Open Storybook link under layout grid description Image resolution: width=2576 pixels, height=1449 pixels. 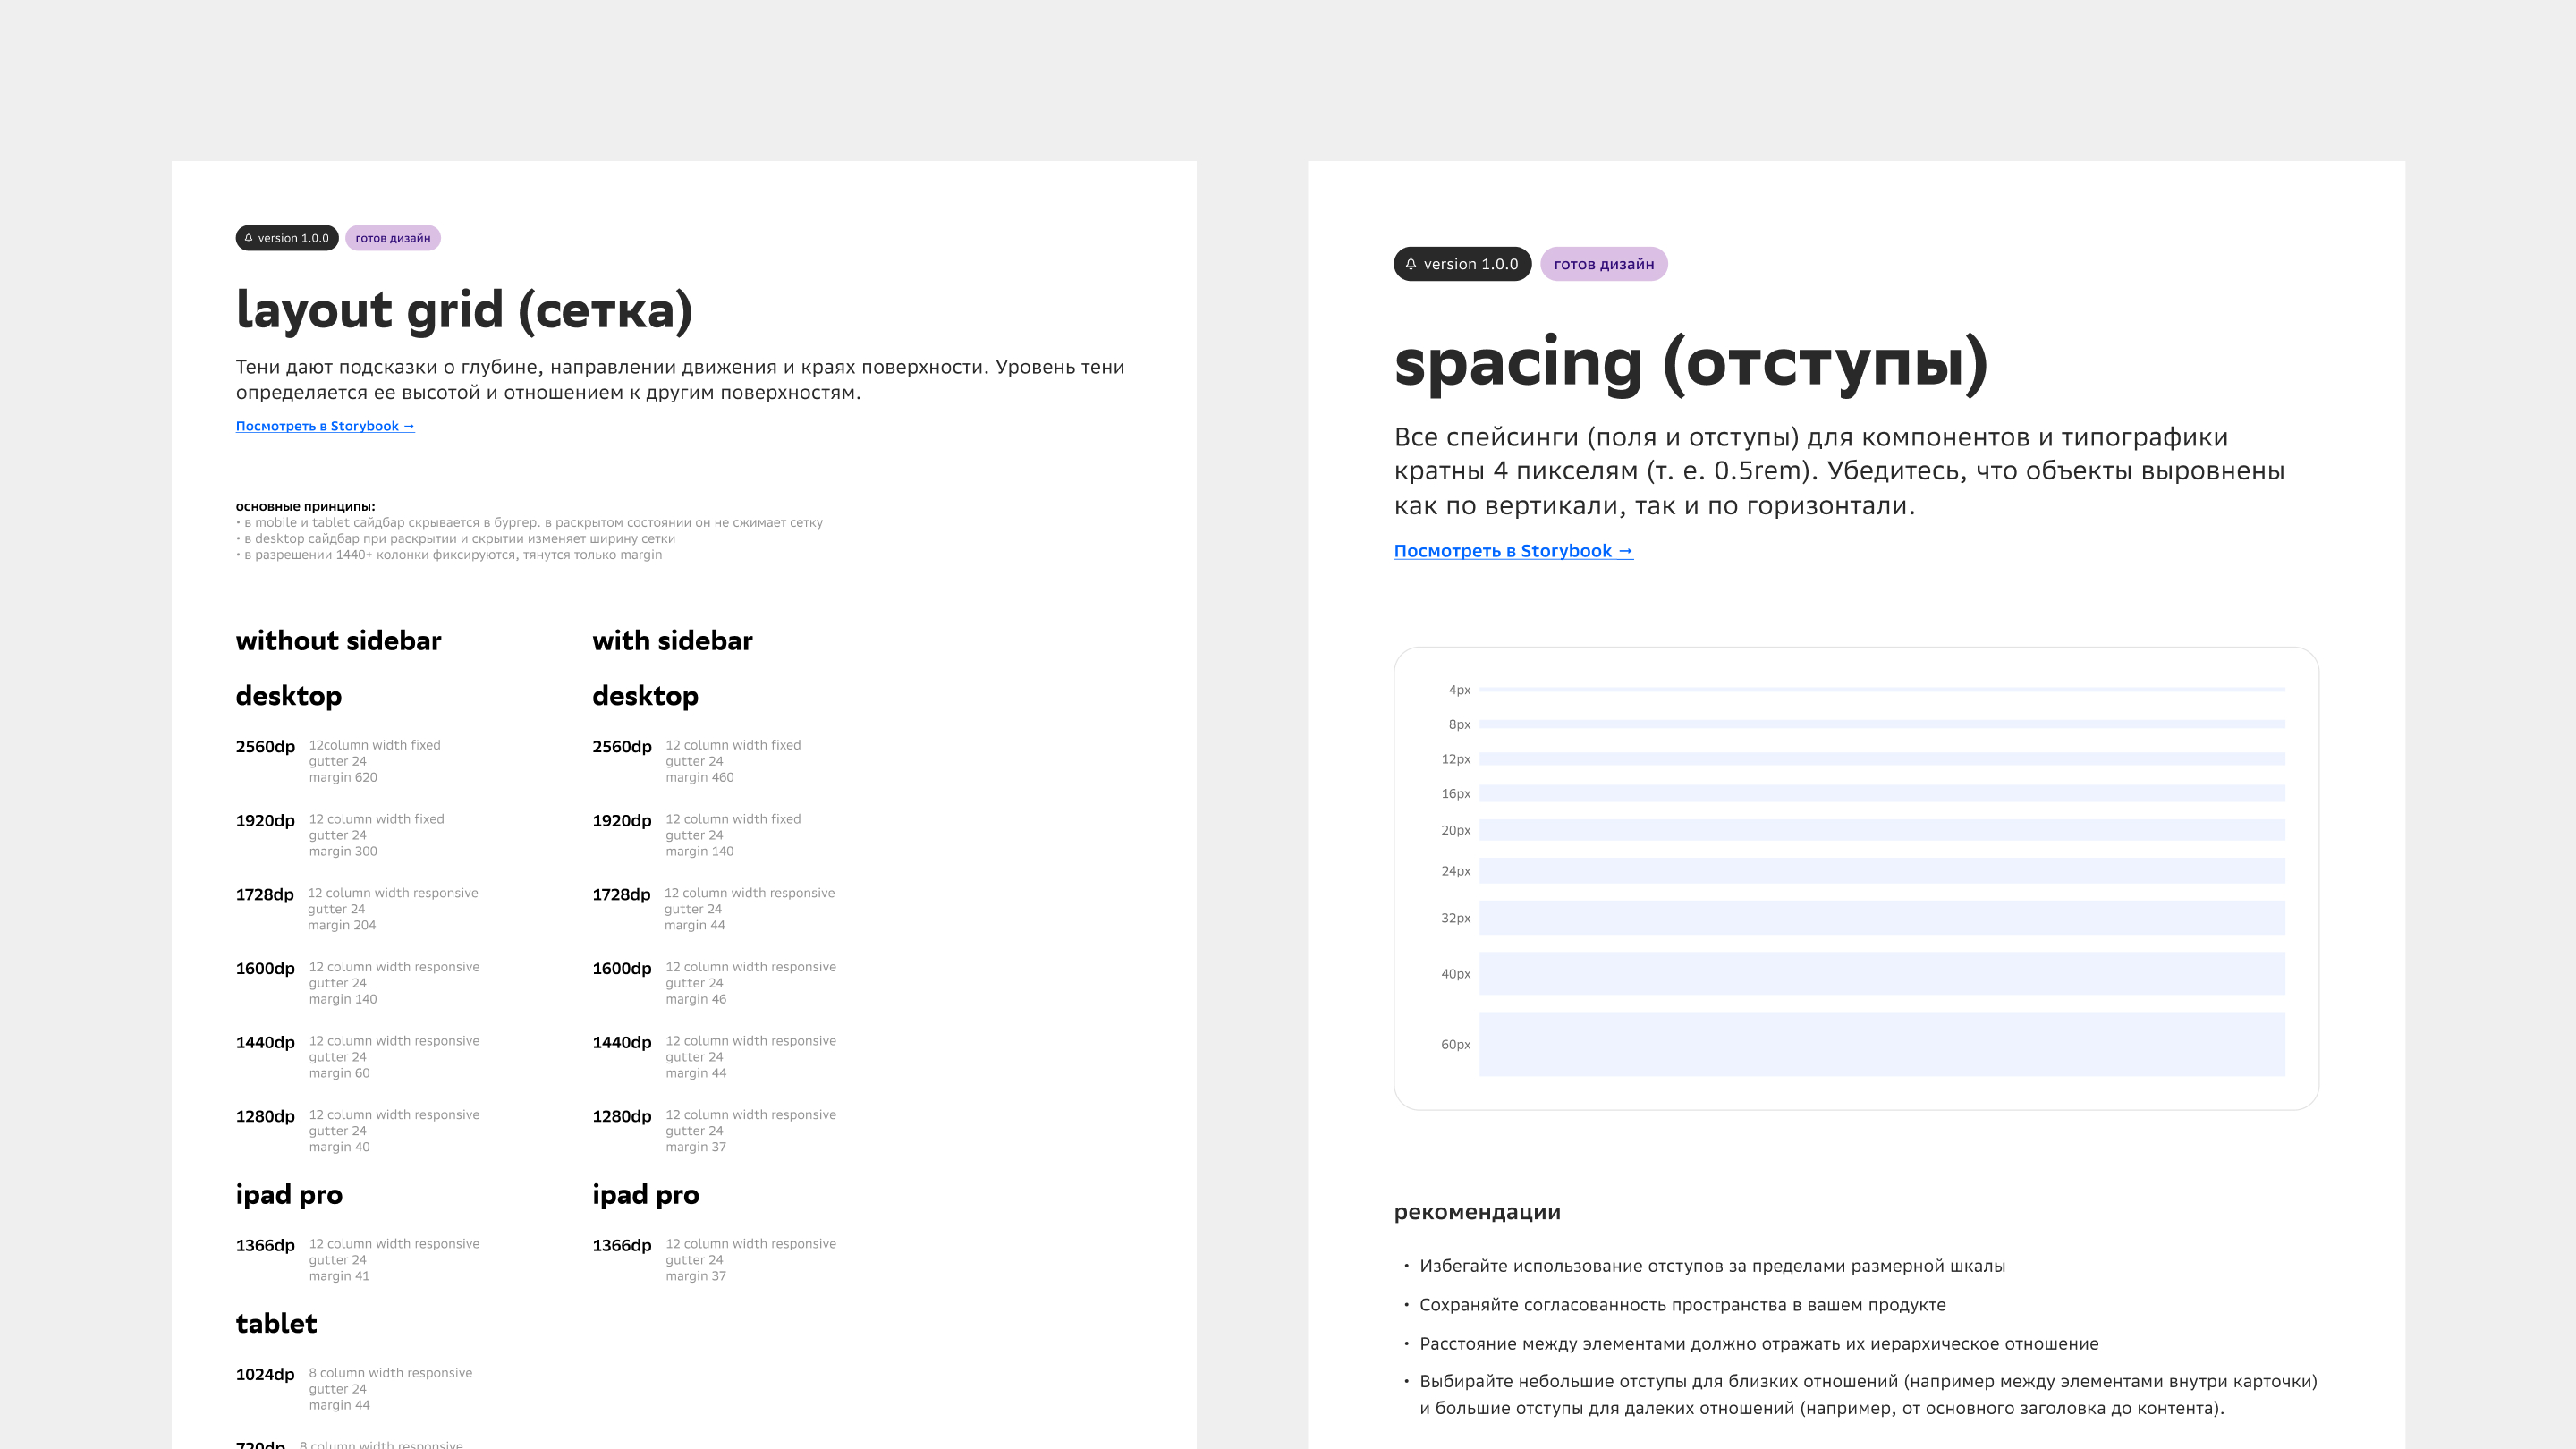click(x=325, y=426)
